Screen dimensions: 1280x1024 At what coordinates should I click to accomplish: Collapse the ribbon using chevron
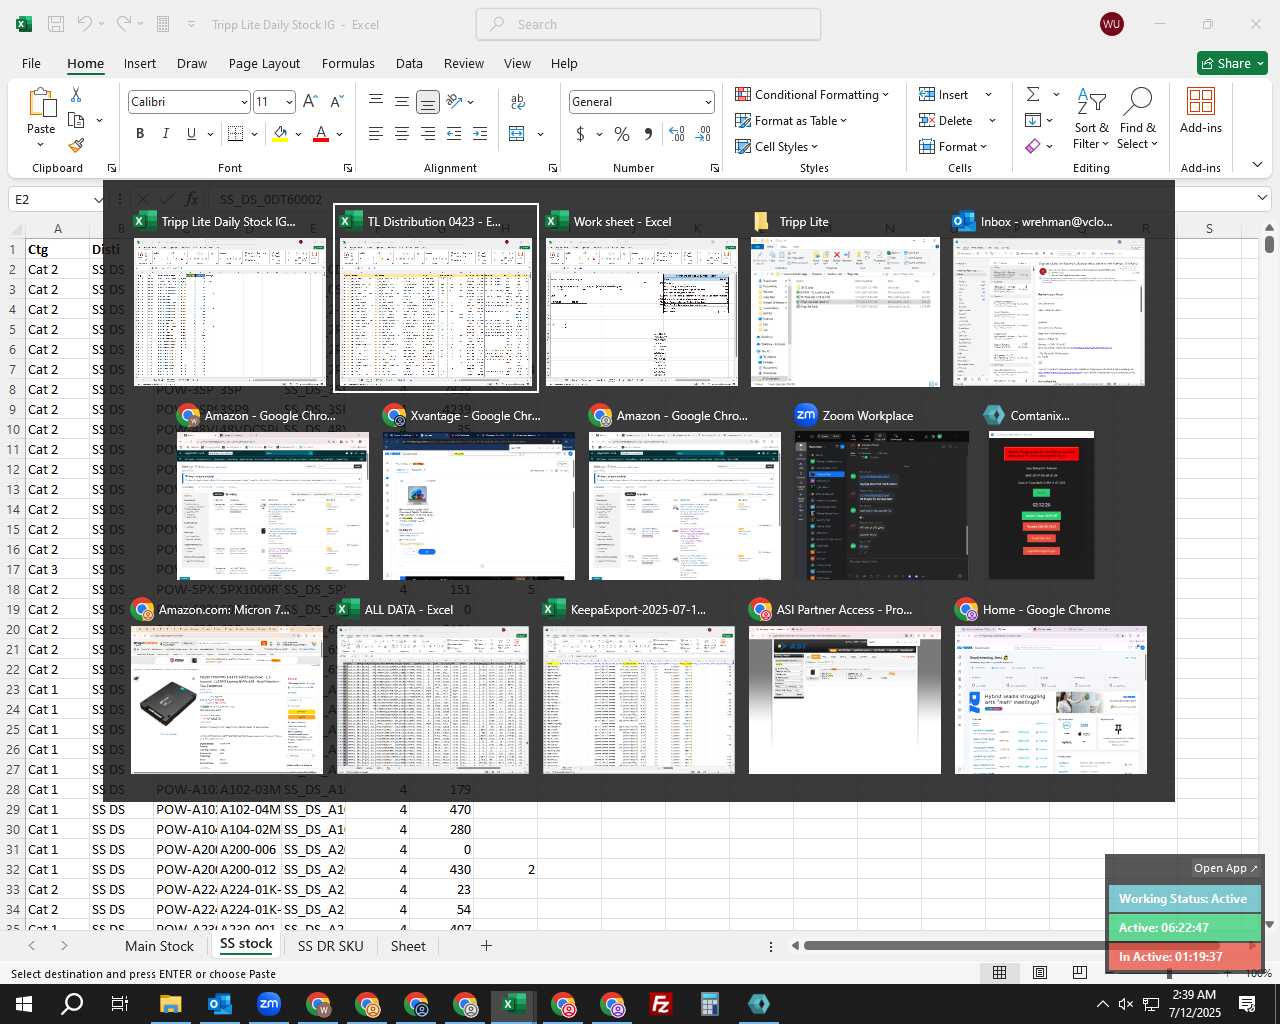pos(1257,165)
